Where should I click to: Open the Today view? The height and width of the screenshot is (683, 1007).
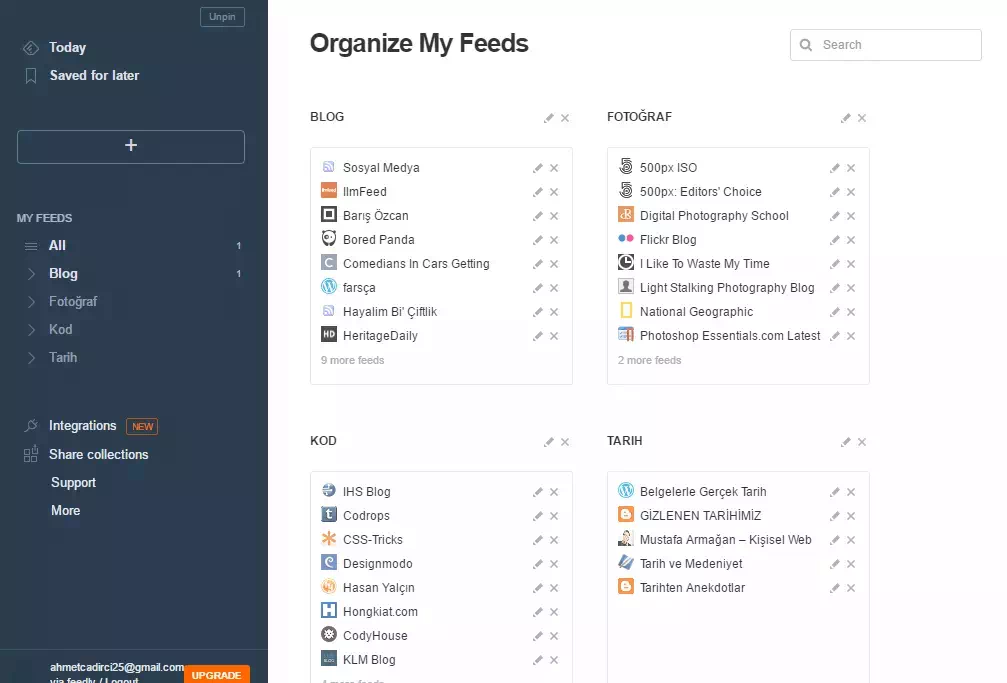(x=67, y=48)
